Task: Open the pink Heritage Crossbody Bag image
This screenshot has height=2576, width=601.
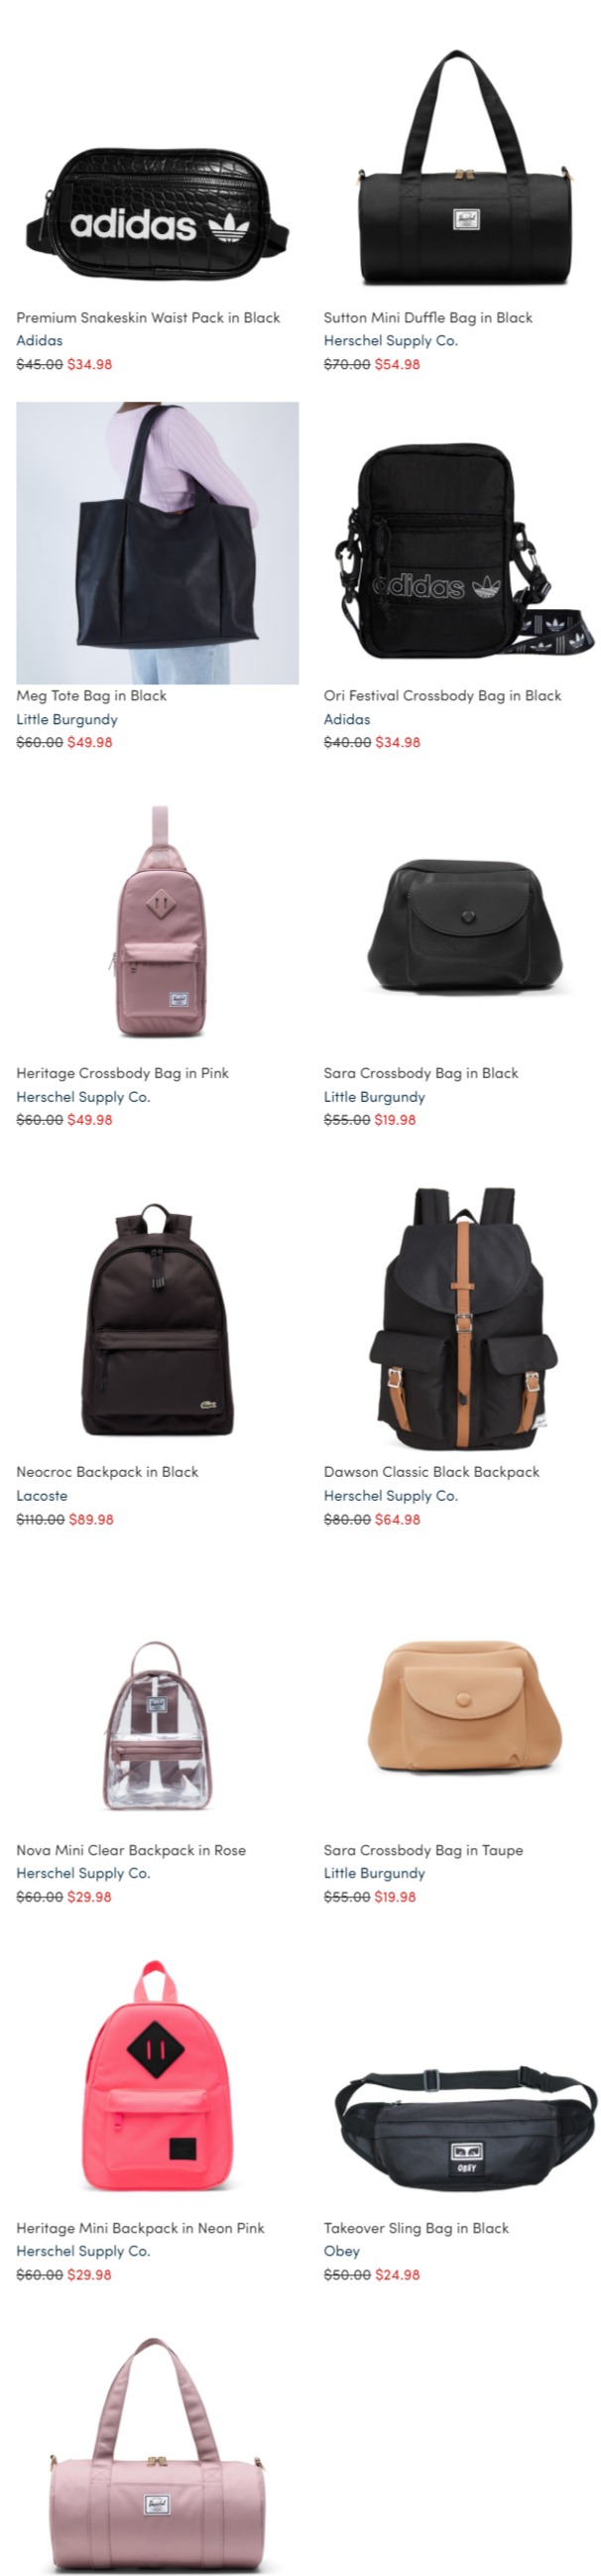Action: (157, 921)
